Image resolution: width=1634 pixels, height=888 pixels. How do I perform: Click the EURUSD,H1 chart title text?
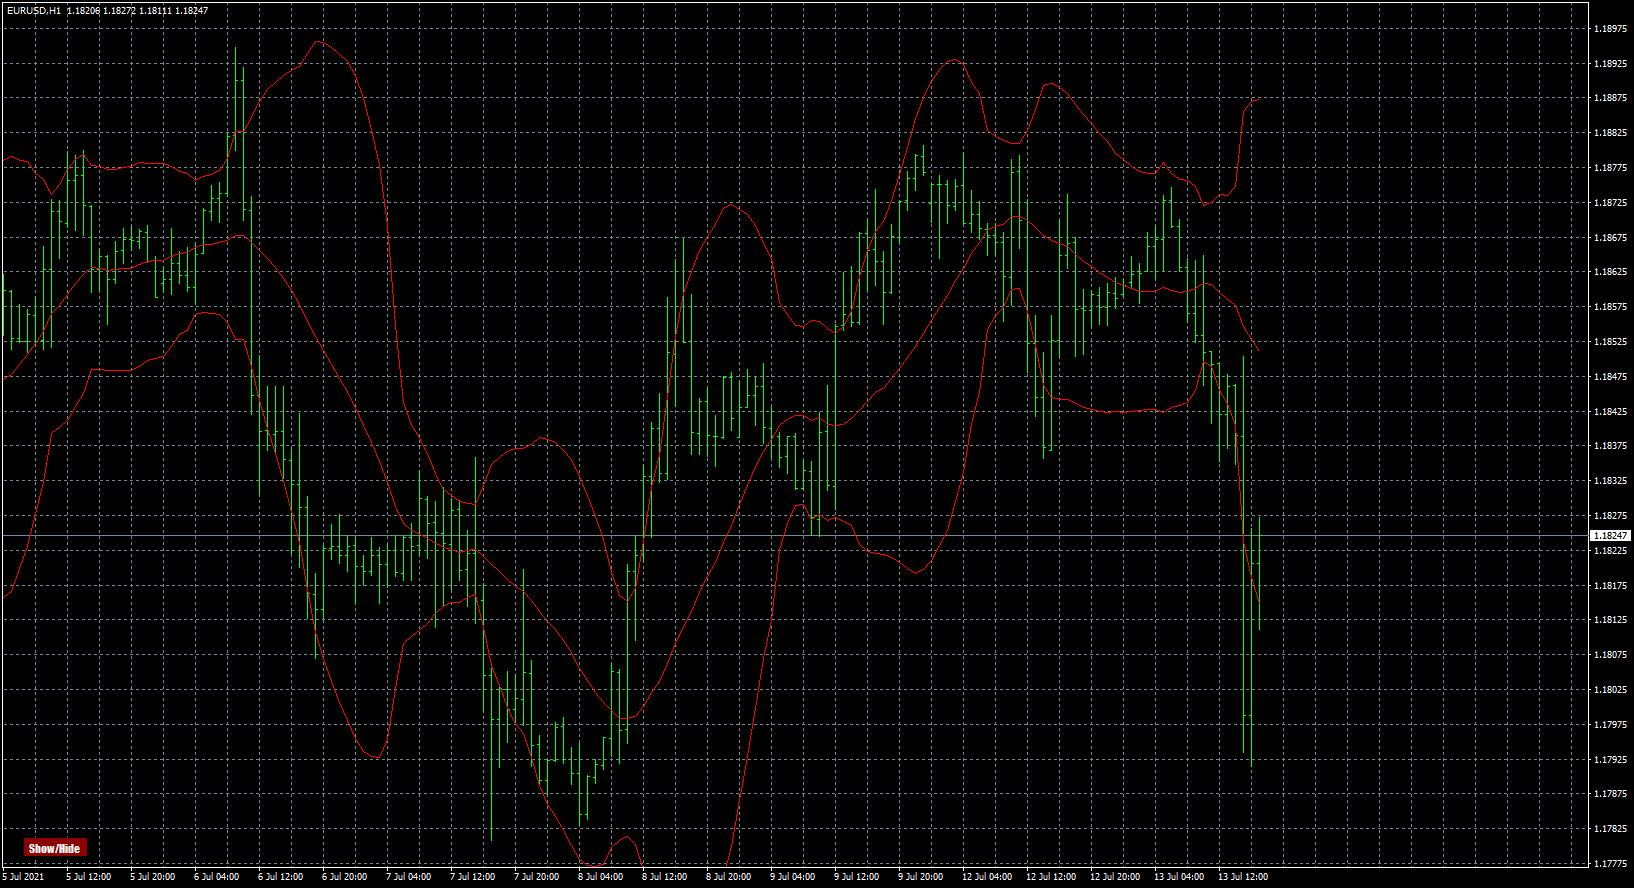tap(33, 10)
